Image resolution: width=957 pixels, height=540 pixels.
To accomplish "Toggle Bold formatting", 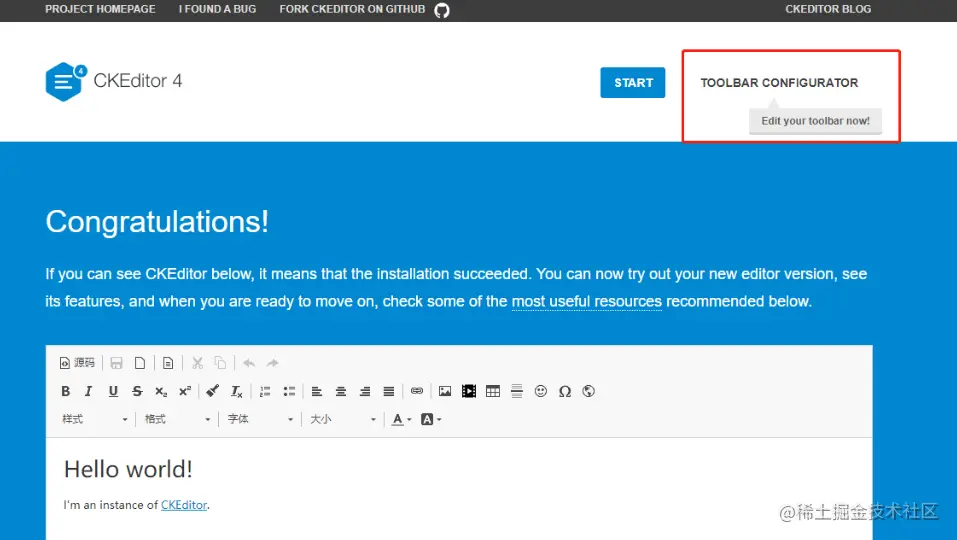I will [66, 391].
